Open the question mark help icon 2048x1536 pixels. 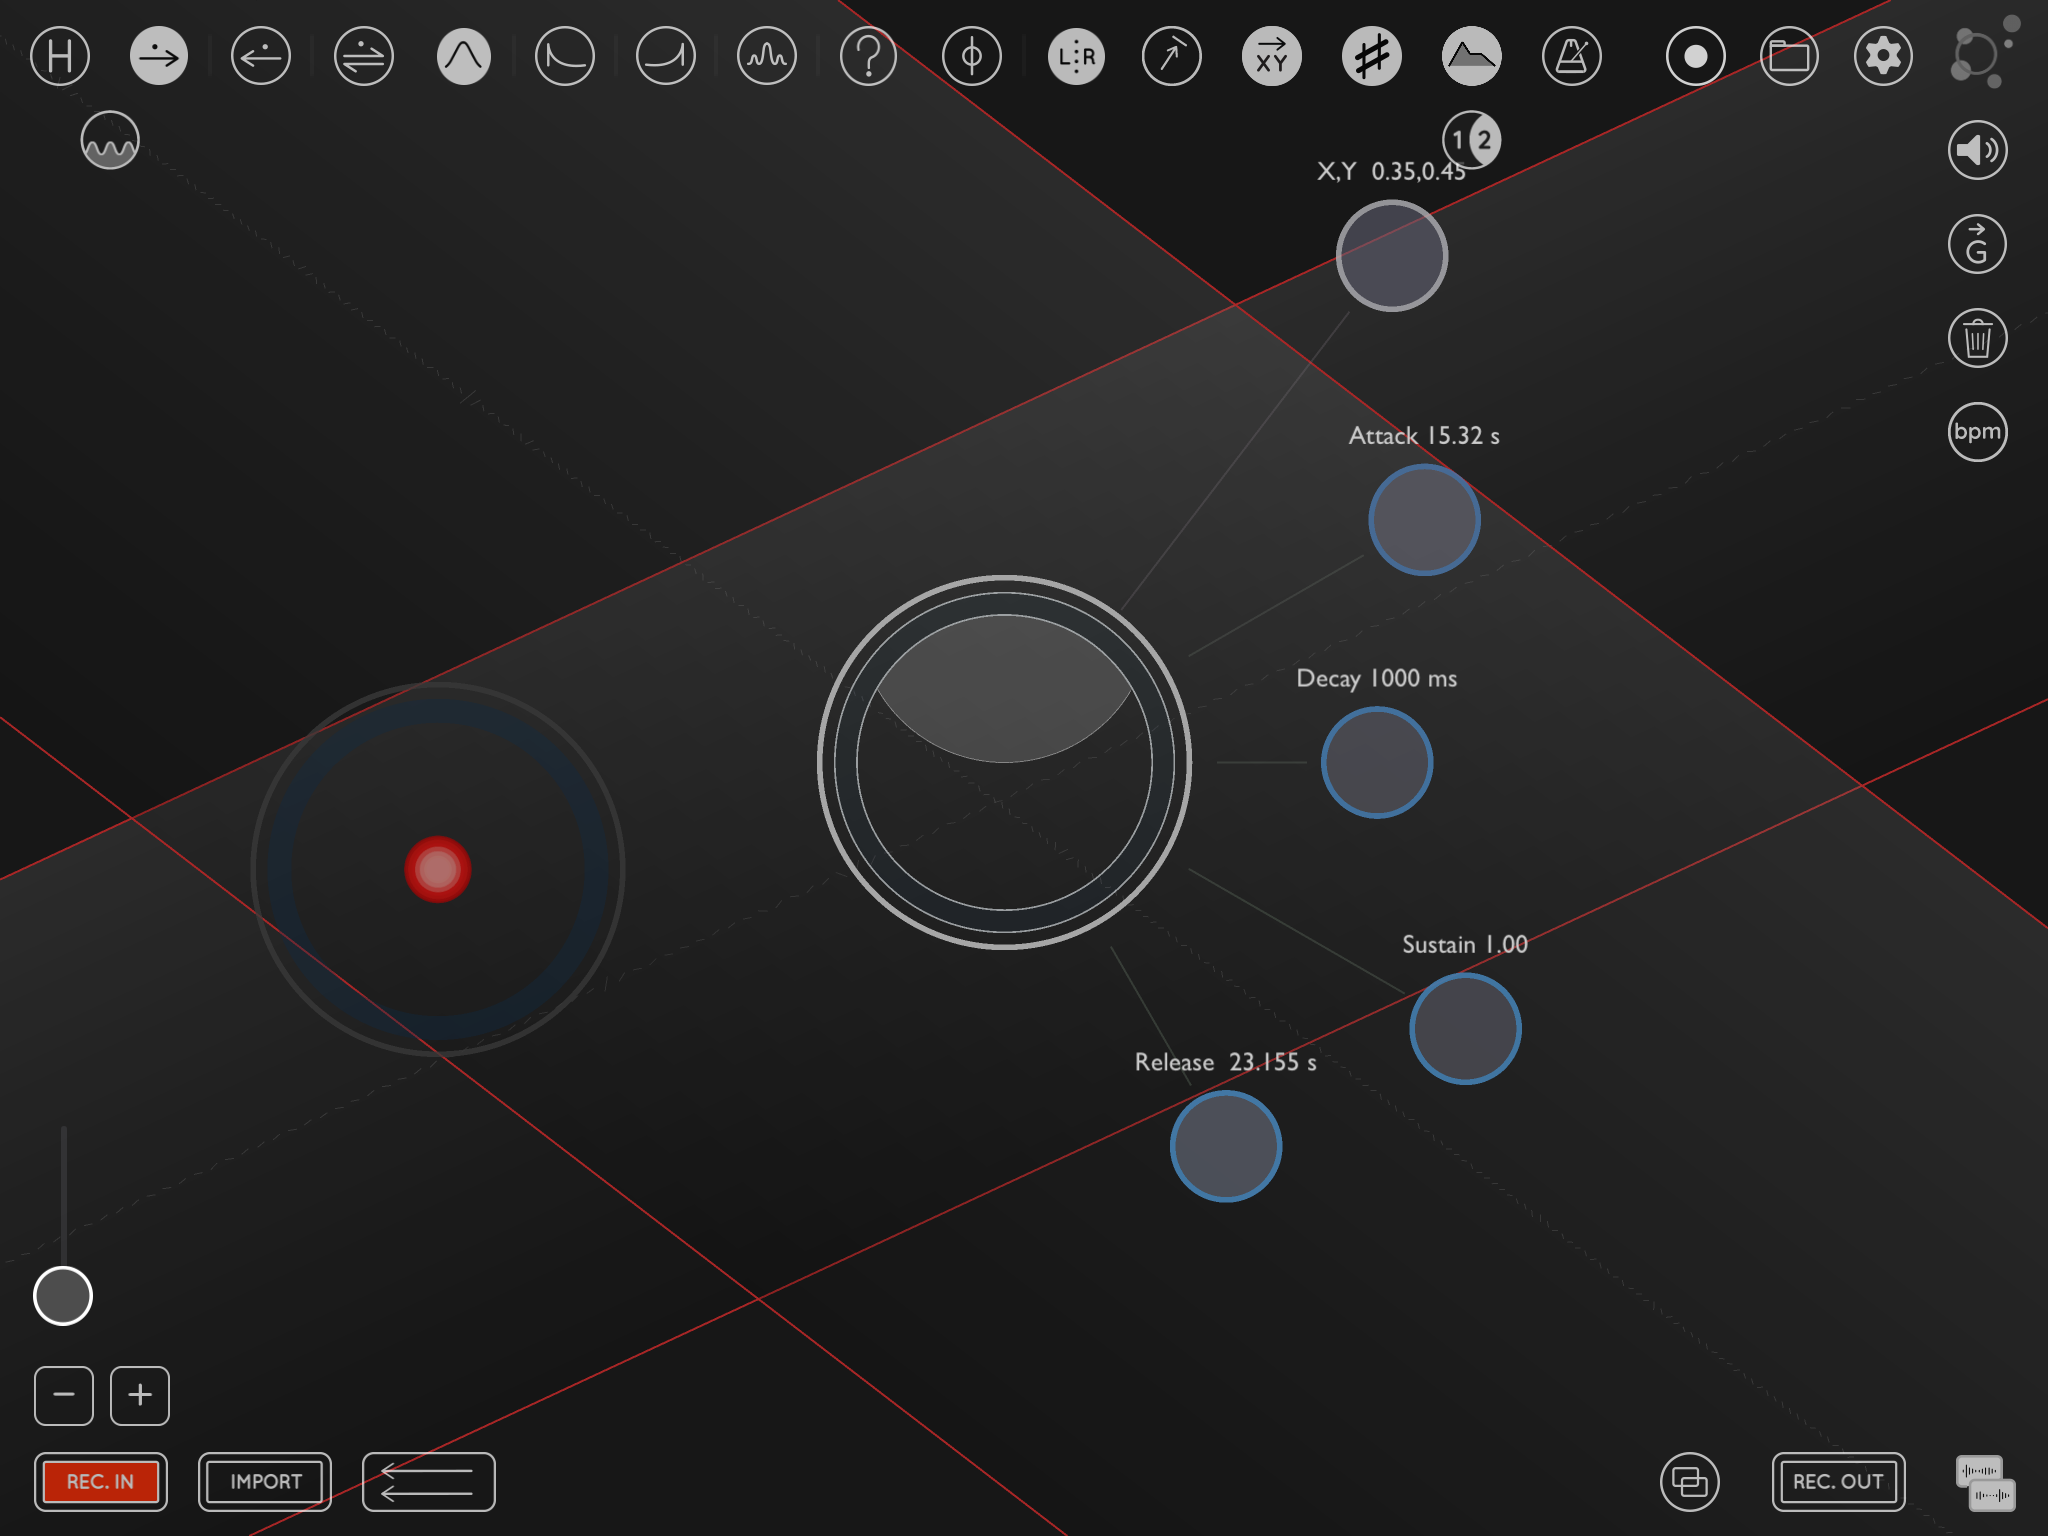868,56
